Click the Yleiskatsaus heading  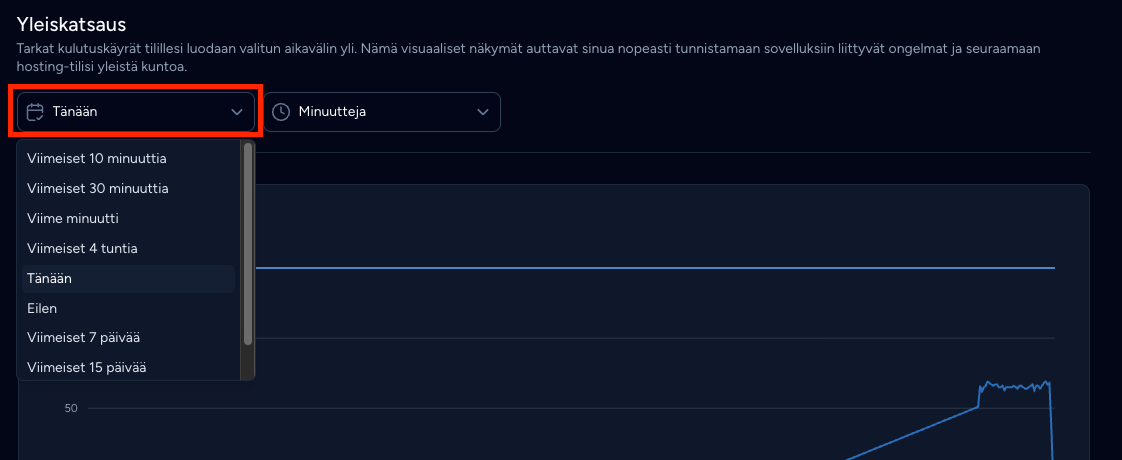click(x=72, y=24)
